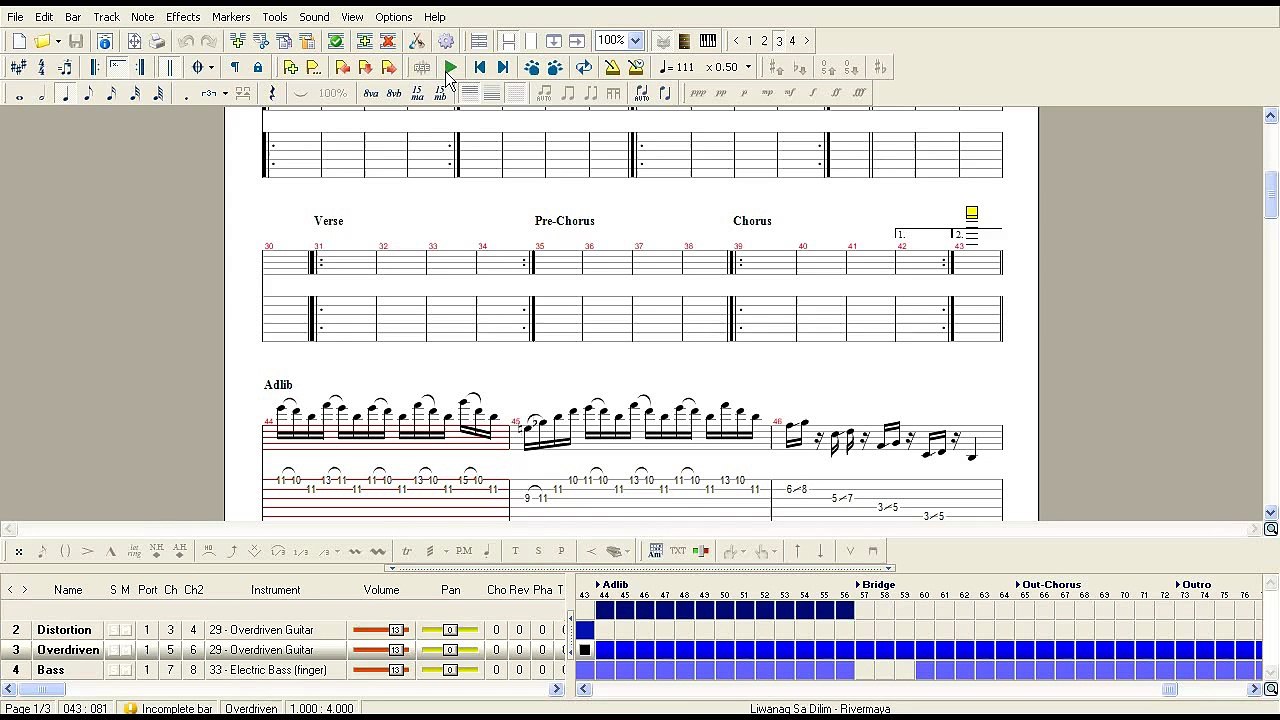
Task: Toggle Mute for the Overdriven track
Action: click(x=126, y=650)
